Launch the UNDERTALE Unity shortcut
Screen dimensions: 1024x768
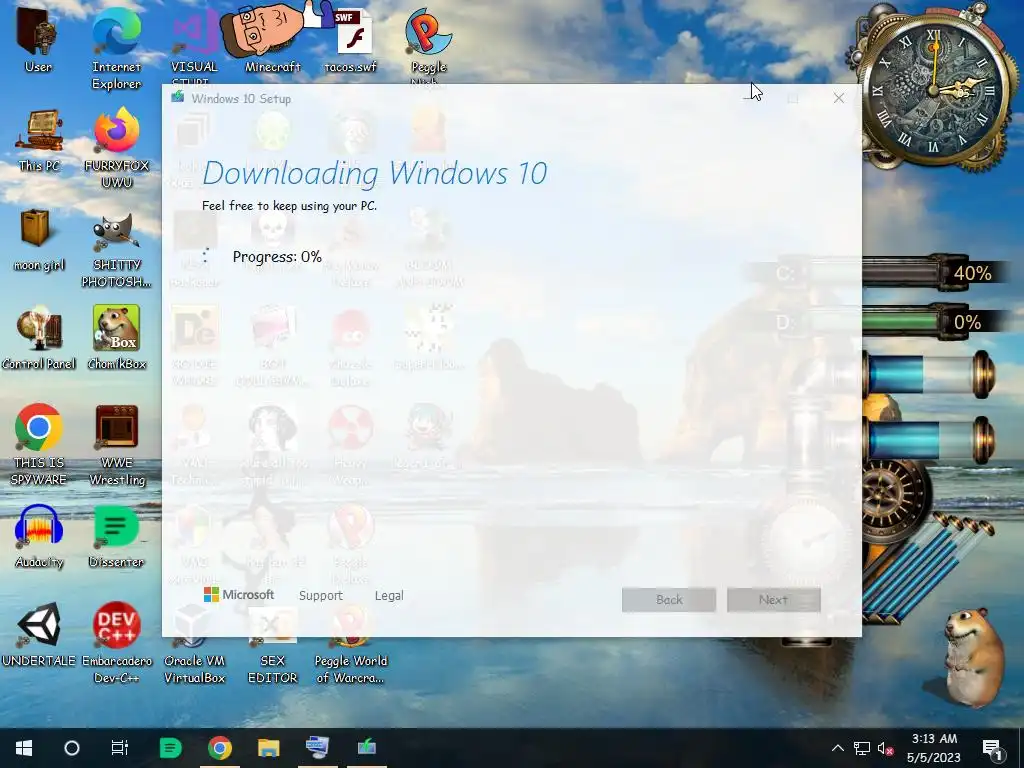tap(39, 635)
